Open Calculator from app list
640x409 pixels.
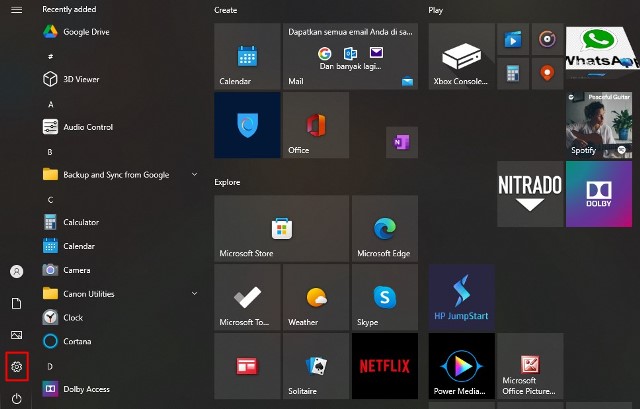tap(118, 222)
